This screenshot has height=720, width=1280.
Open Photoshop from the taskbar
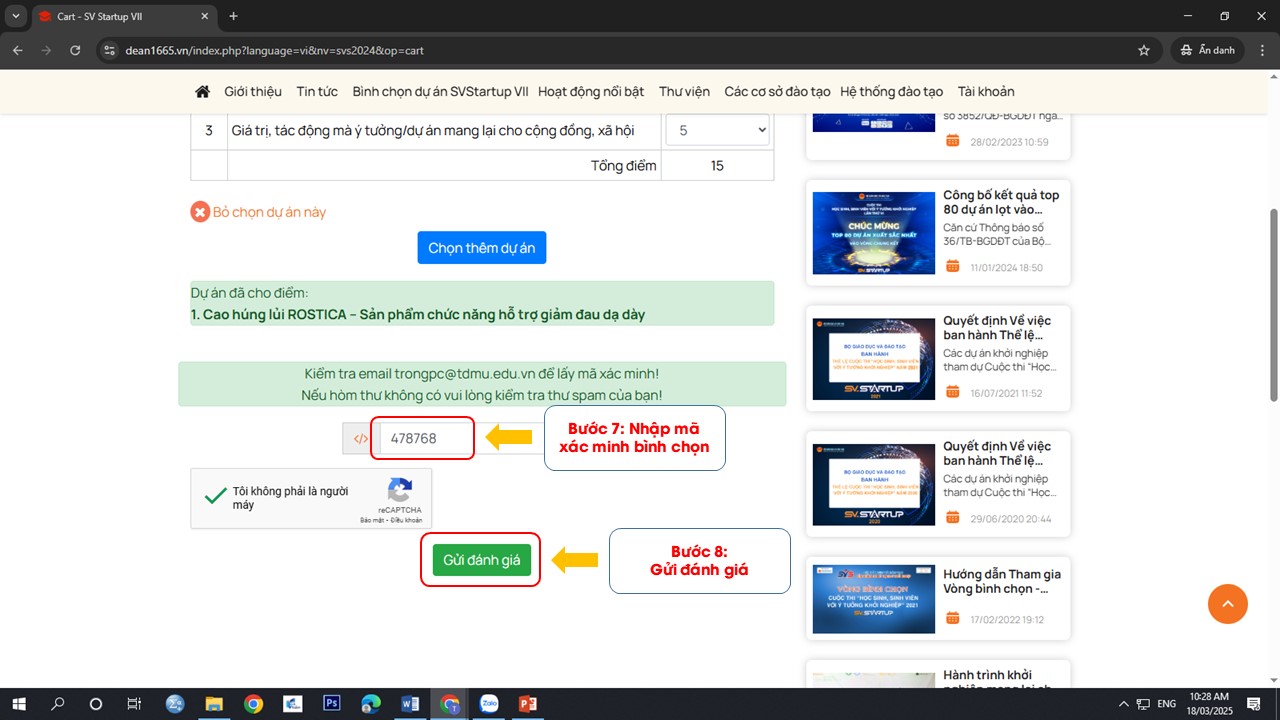pos(332,704)
